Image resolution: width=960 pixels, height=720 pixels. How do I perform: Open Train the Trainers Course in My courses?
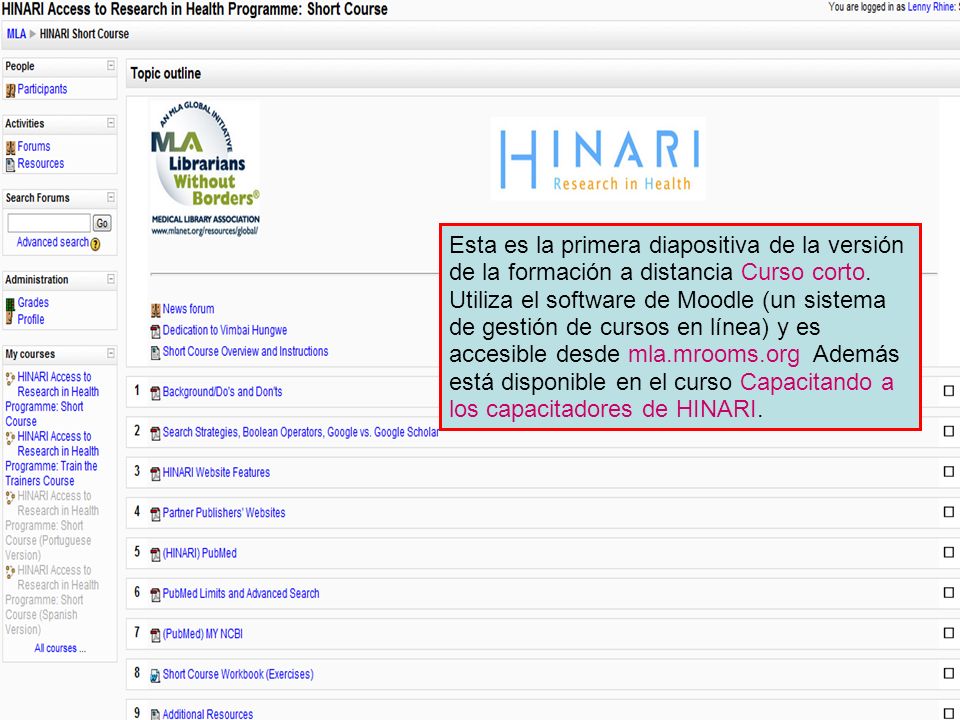52,459
